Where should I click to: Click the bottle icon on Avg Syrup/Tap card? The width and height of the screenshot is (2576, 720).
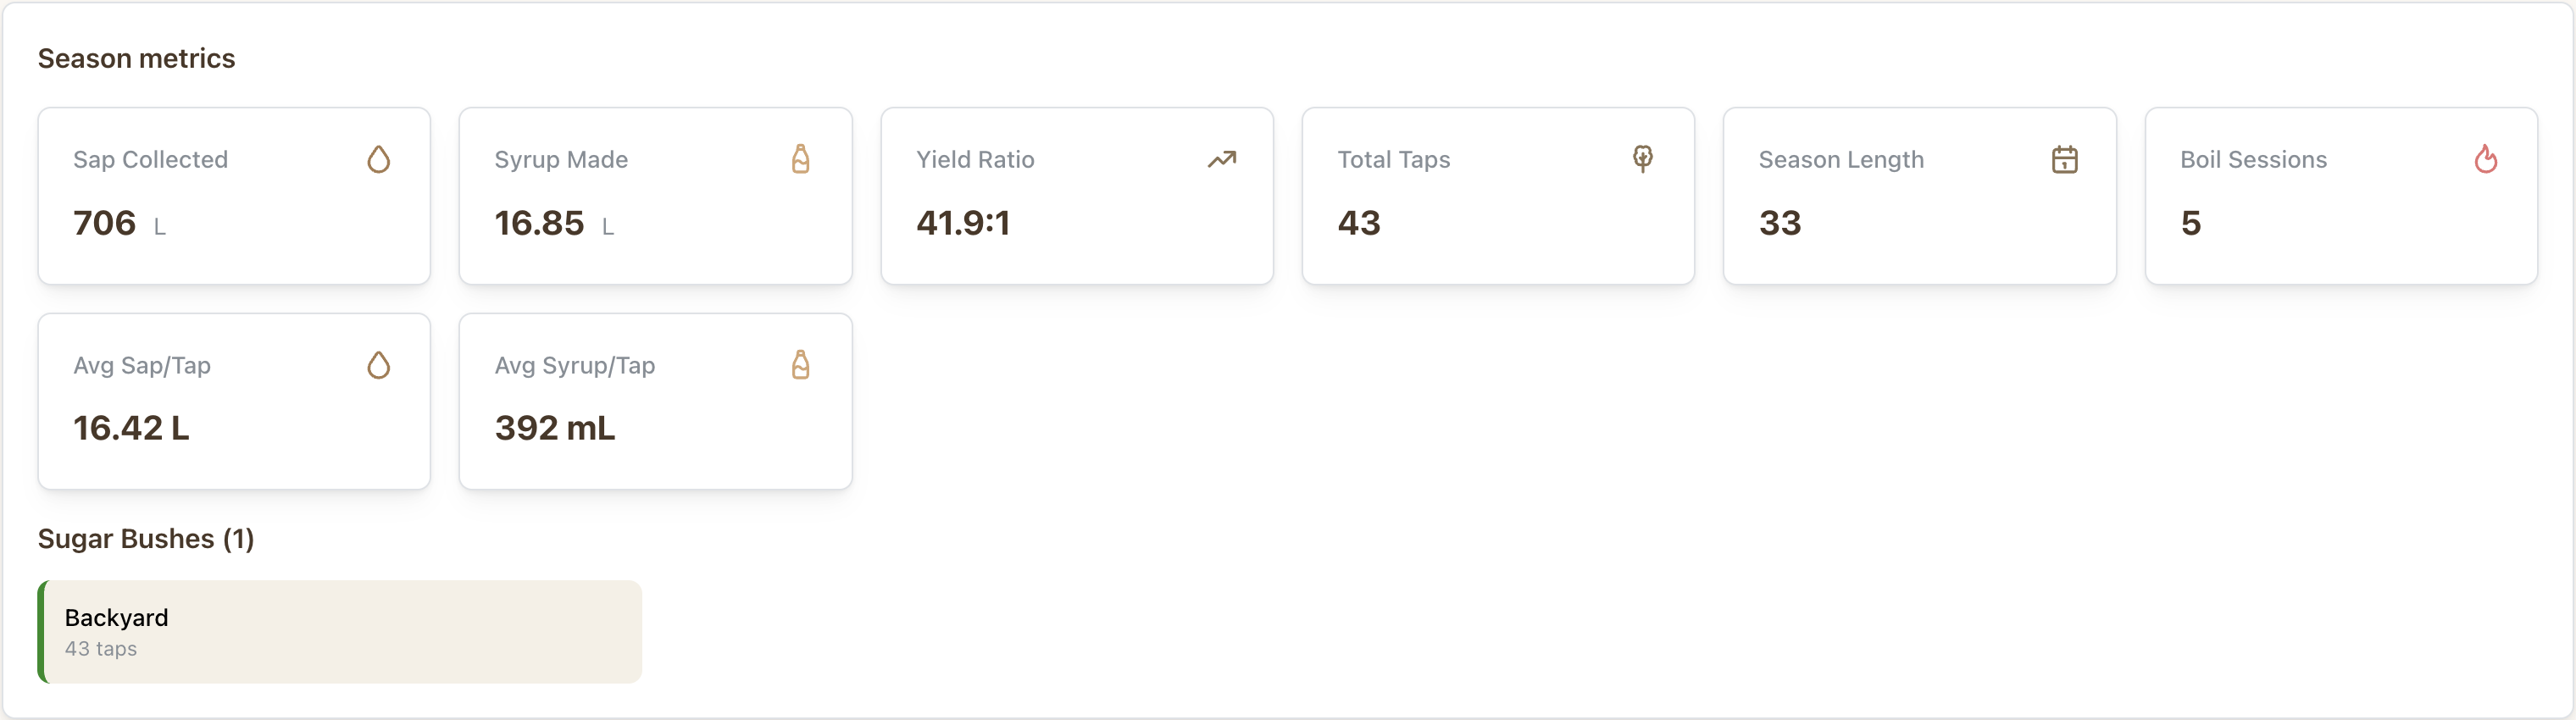pyautogui.click(x=800, y=365)
